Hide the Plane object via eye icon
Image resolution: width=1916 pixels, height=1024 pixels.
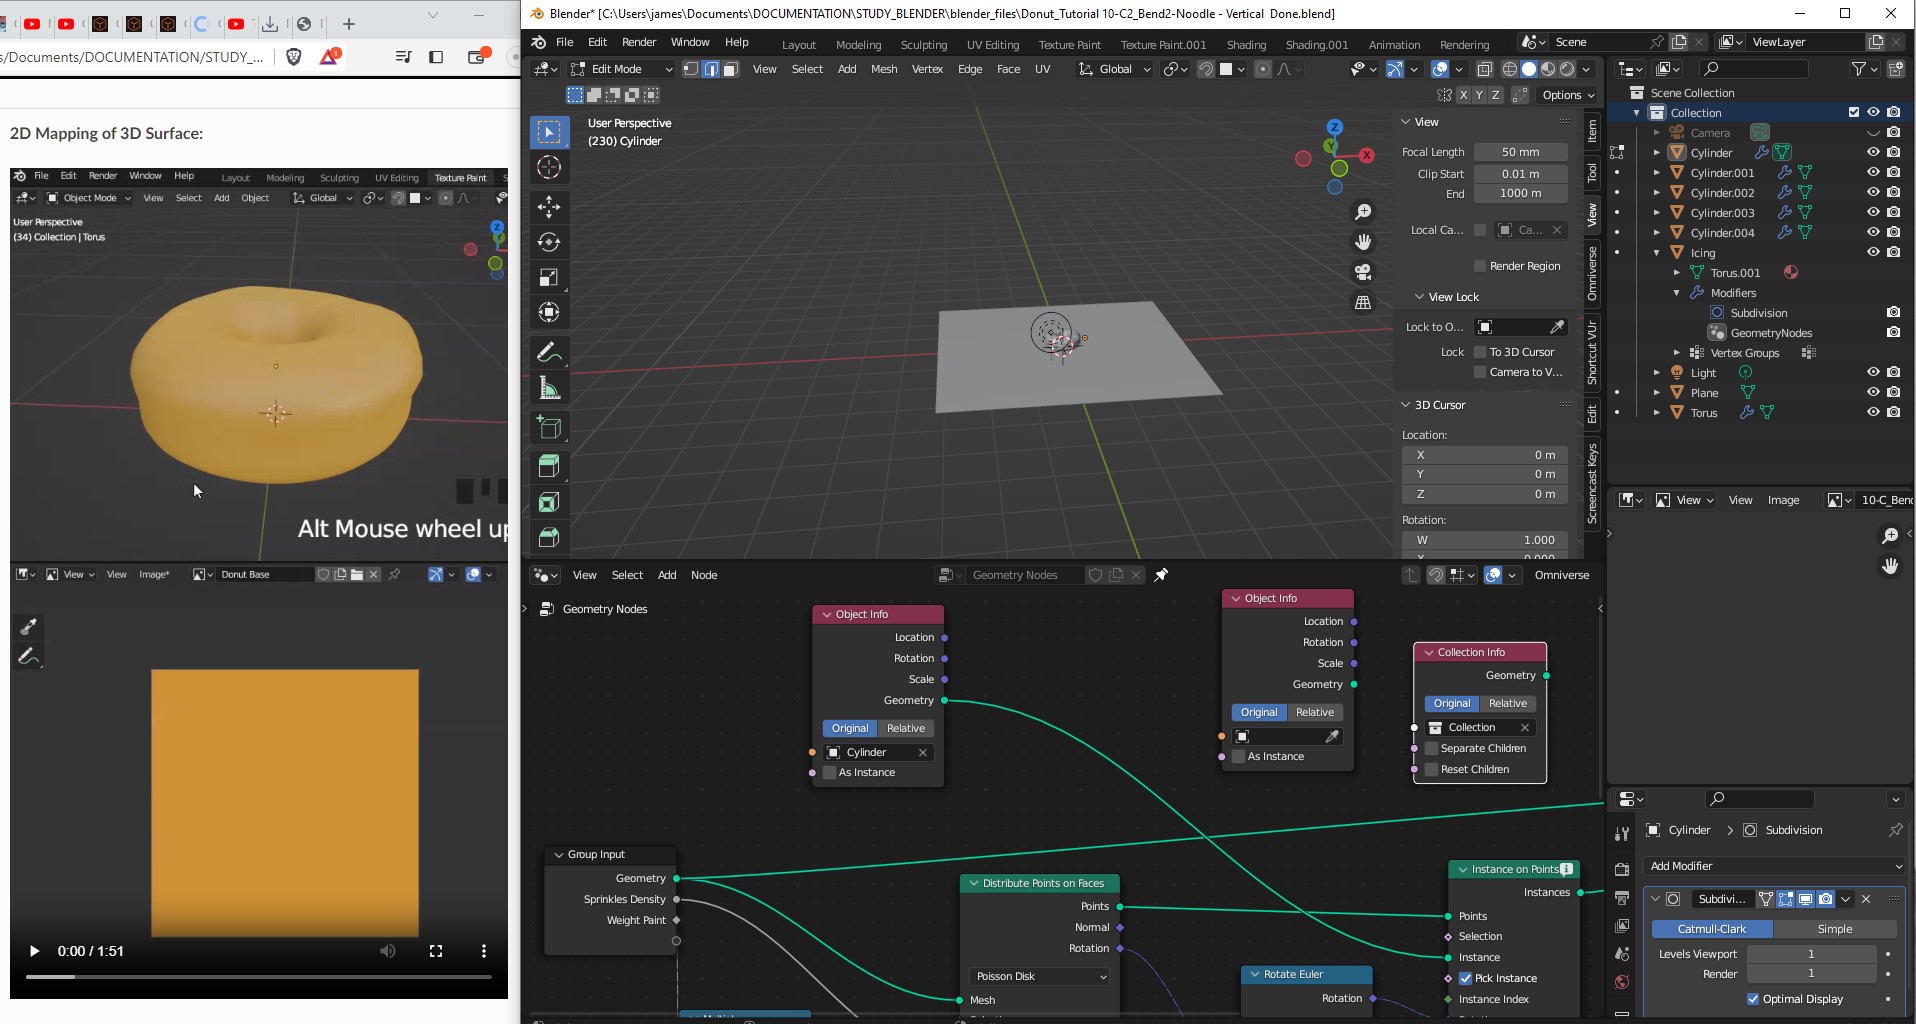pos(1873,392)
